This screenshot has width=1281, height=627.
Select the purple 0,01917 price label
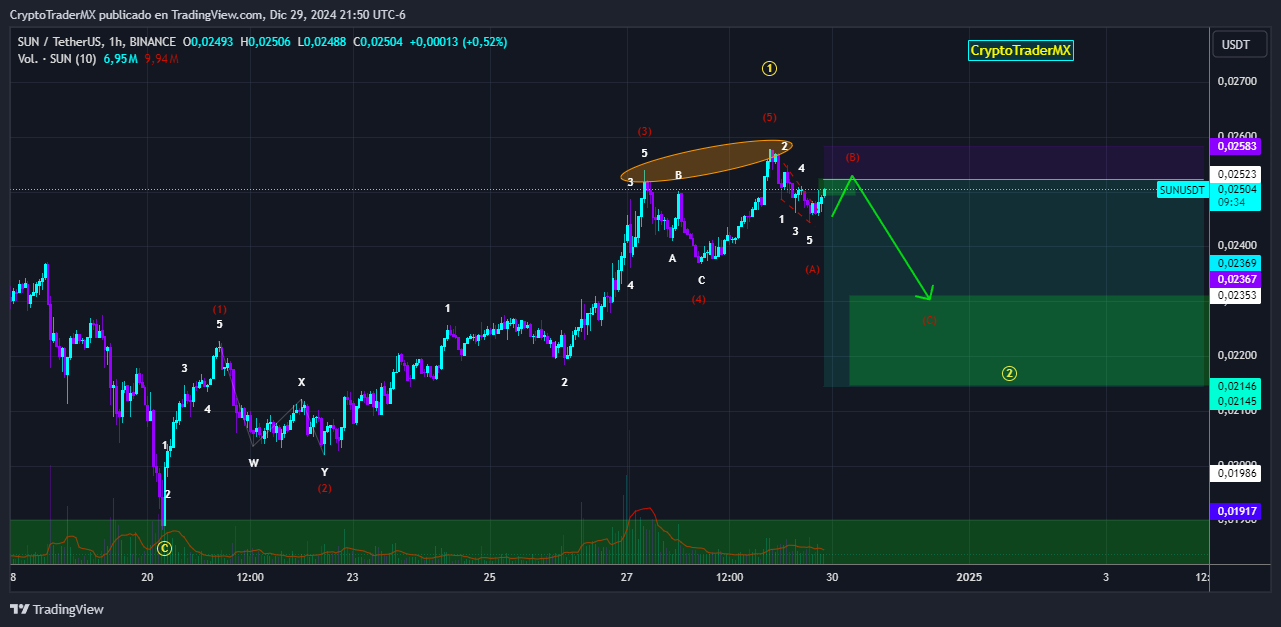tap(1238, 511)
